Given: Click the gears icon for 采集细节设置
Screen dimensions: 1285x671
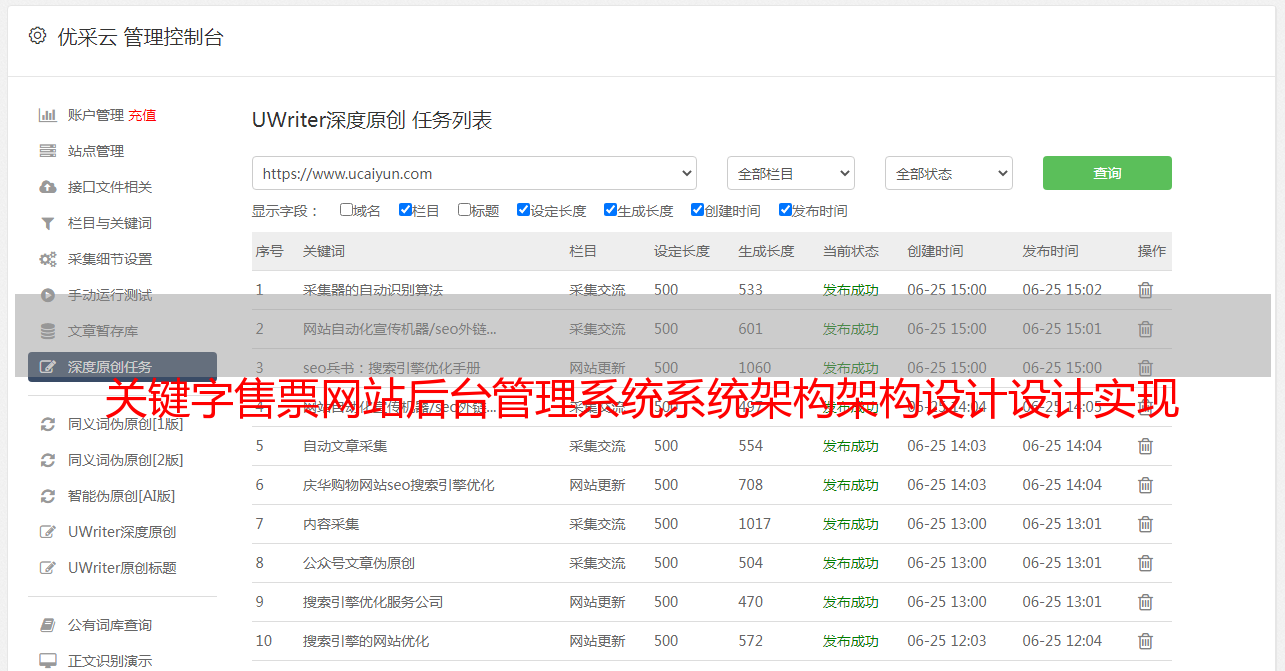Looking at the screenshot, I should tap(47, 259).
